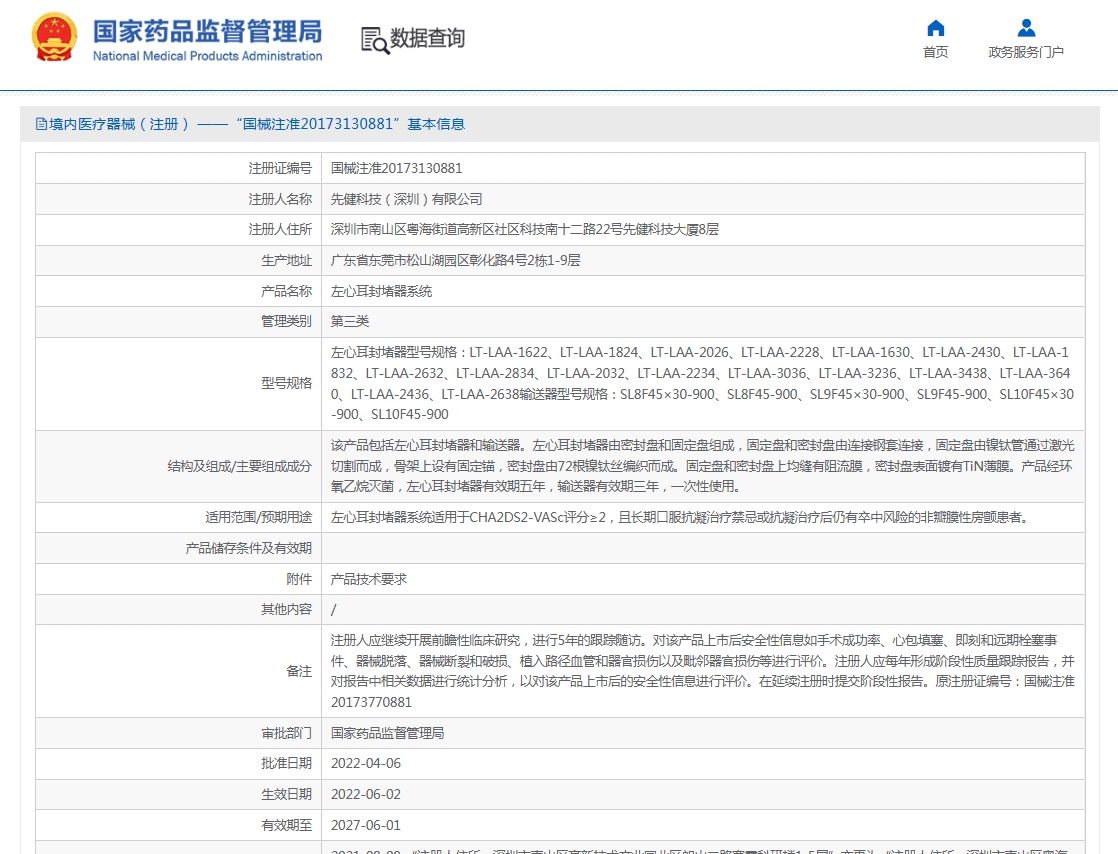Click 适用范围/预期用途 label
Screen dimensions: 1118x854
point(259,518)
